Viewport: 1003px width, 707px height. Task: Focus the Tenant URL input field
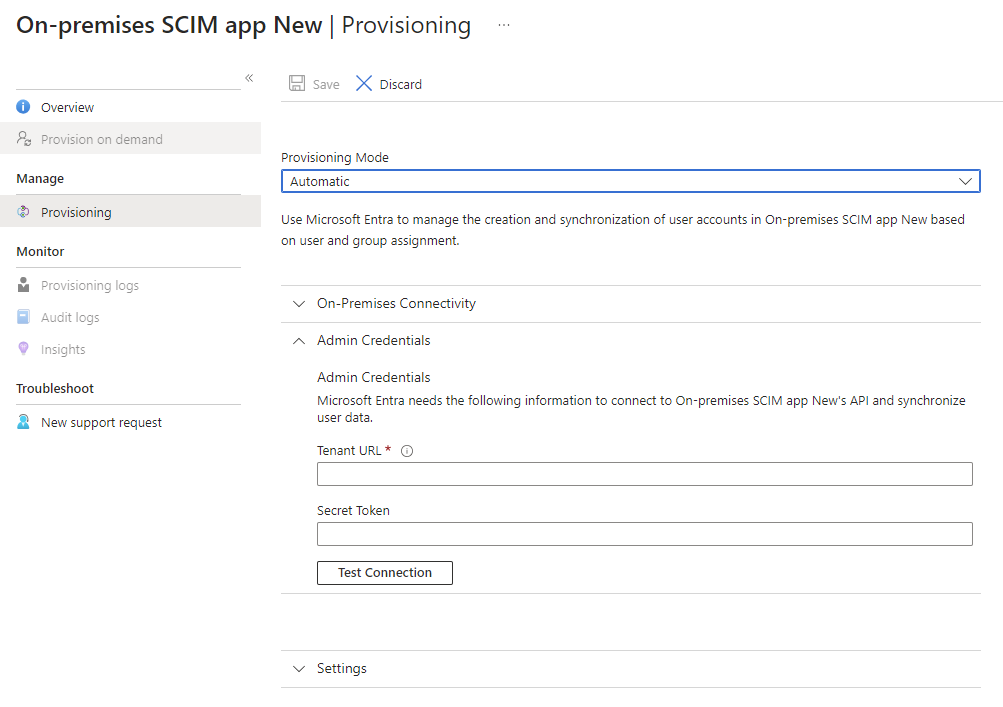click(645, 474)
